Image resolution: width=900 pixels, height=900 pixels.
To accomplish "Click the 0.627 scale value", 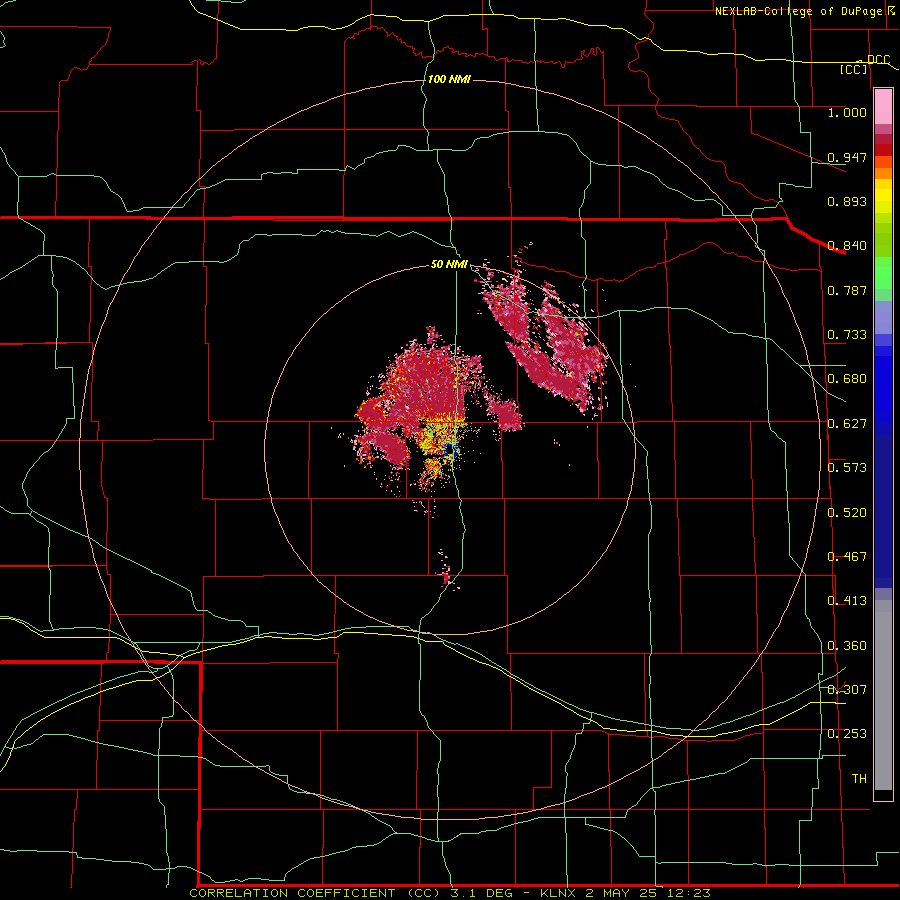I will click(x=847, y=424).
